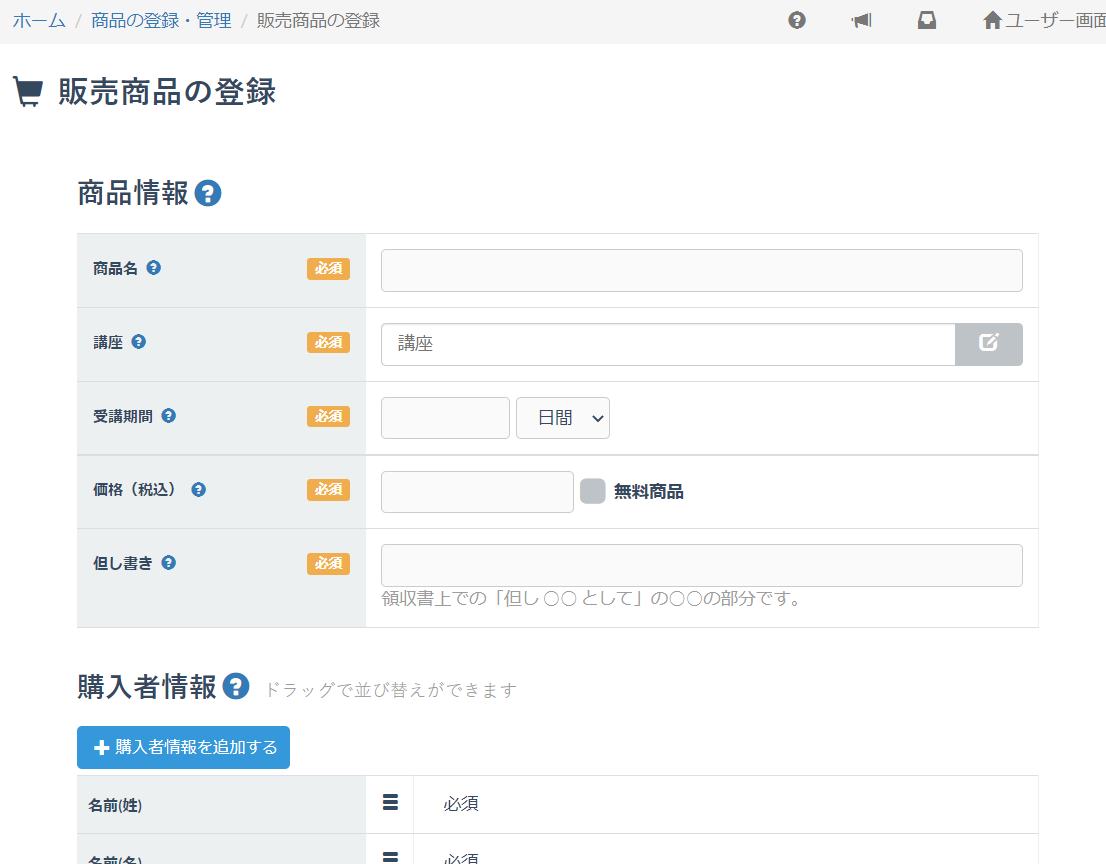1106x864 pixels.
Task: Toggle the 無料商品 checkbox
Action: tap(593, 491)
